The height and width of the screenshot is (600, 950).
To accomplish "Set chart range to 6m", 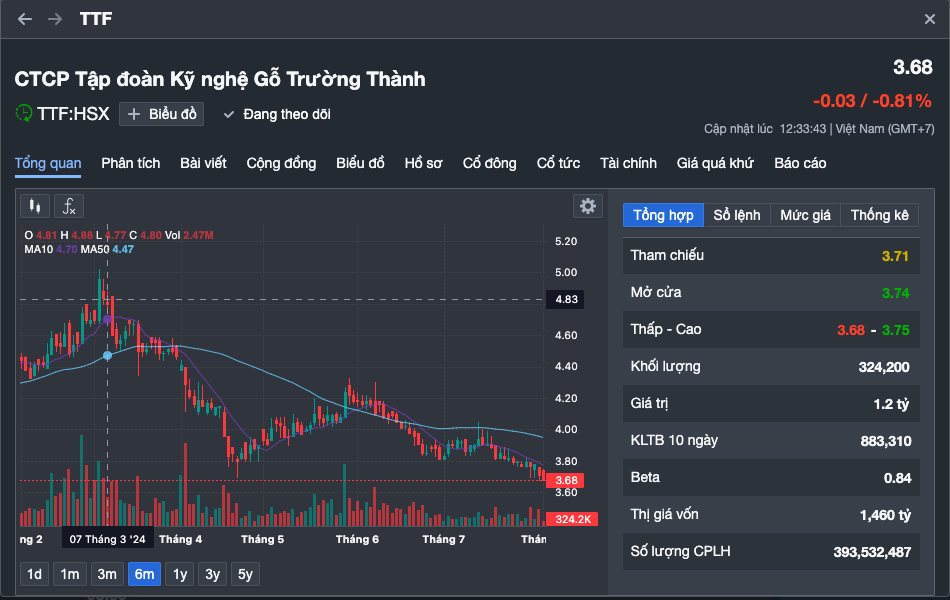I will click(x=144, y=574).
